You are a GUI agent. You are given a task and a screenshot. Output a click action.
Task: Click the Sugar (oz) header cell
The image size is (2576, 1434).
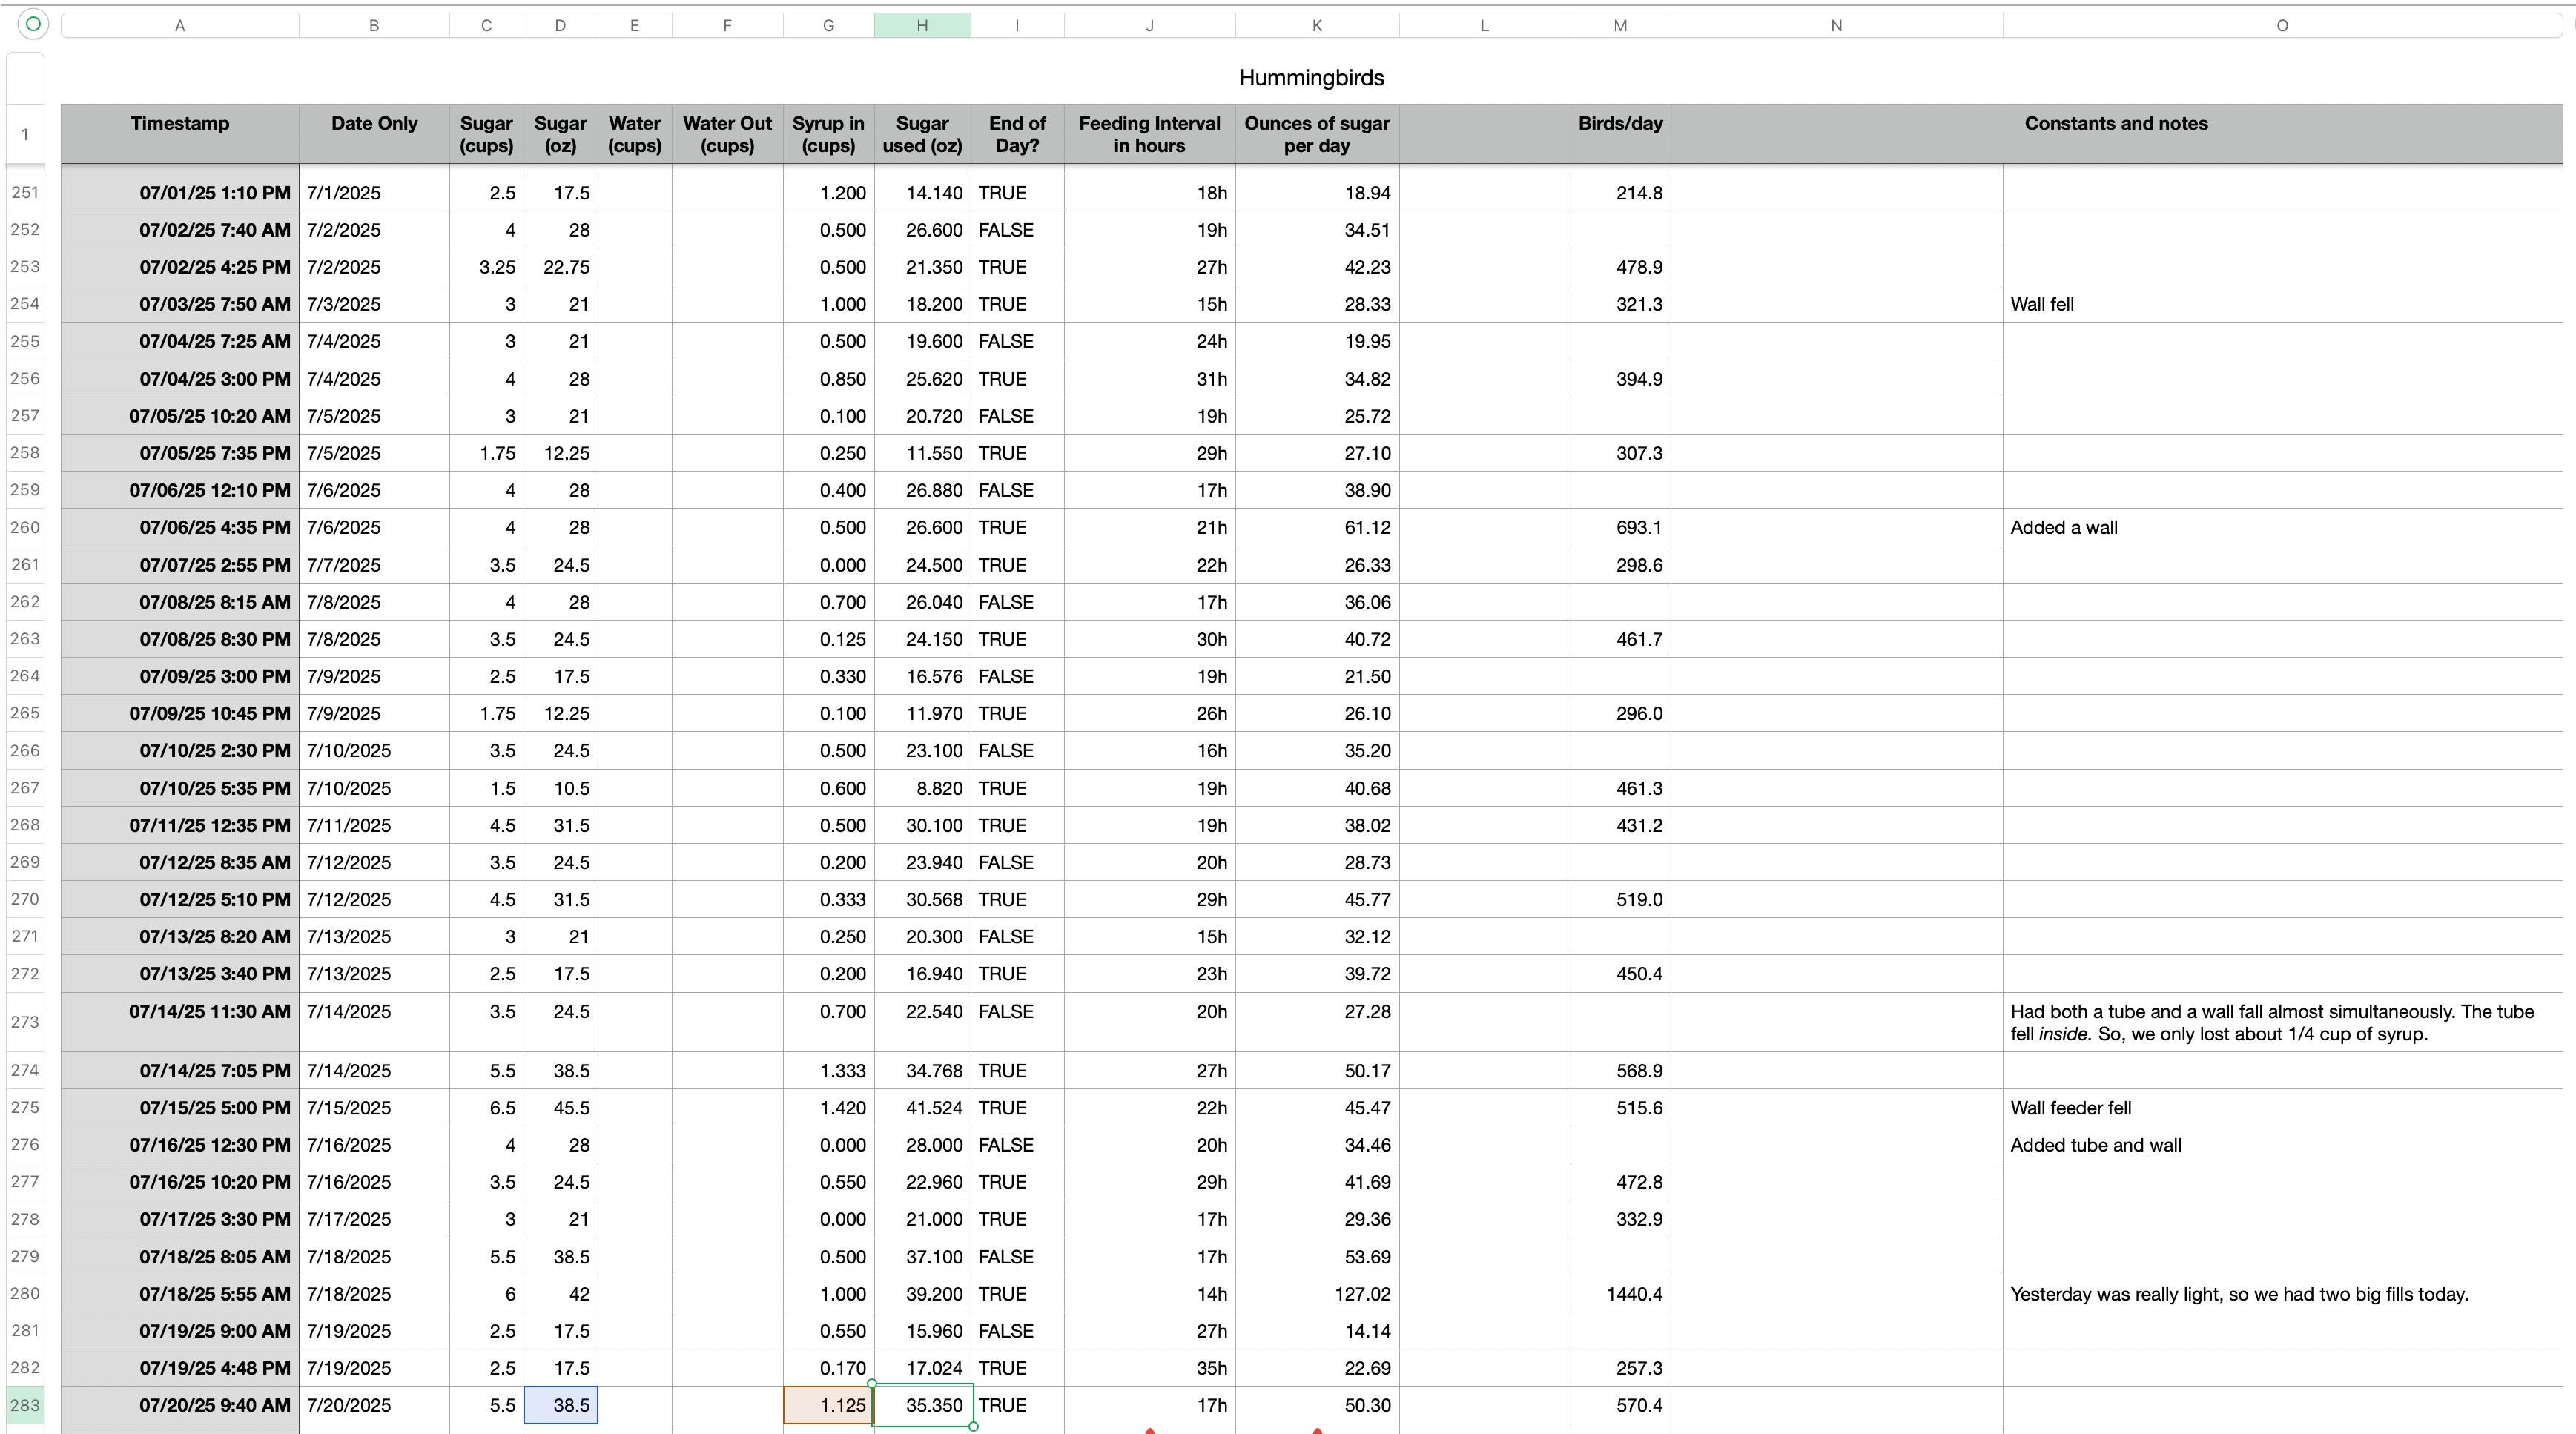click(x=560, y=134)
